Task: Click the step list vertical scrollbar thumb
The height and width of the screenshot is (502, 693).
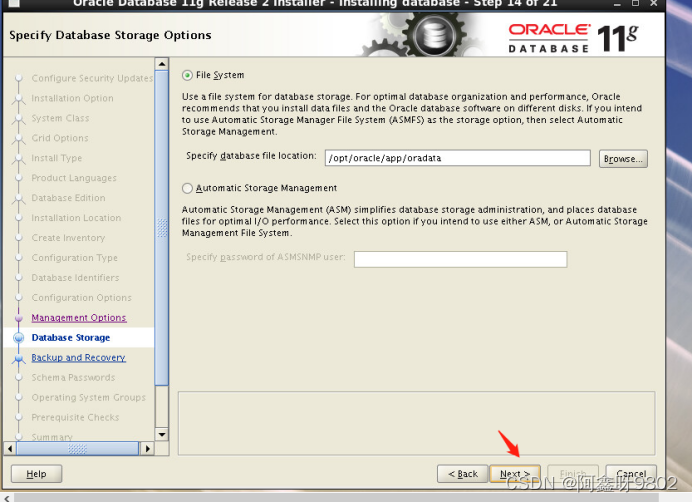Action: click(162, 228)
